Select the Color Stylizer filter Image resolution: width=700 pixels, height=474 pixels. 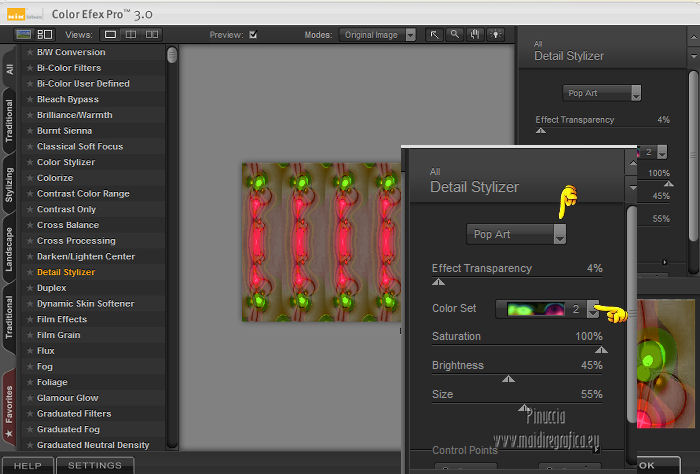[x=66, y=162]
